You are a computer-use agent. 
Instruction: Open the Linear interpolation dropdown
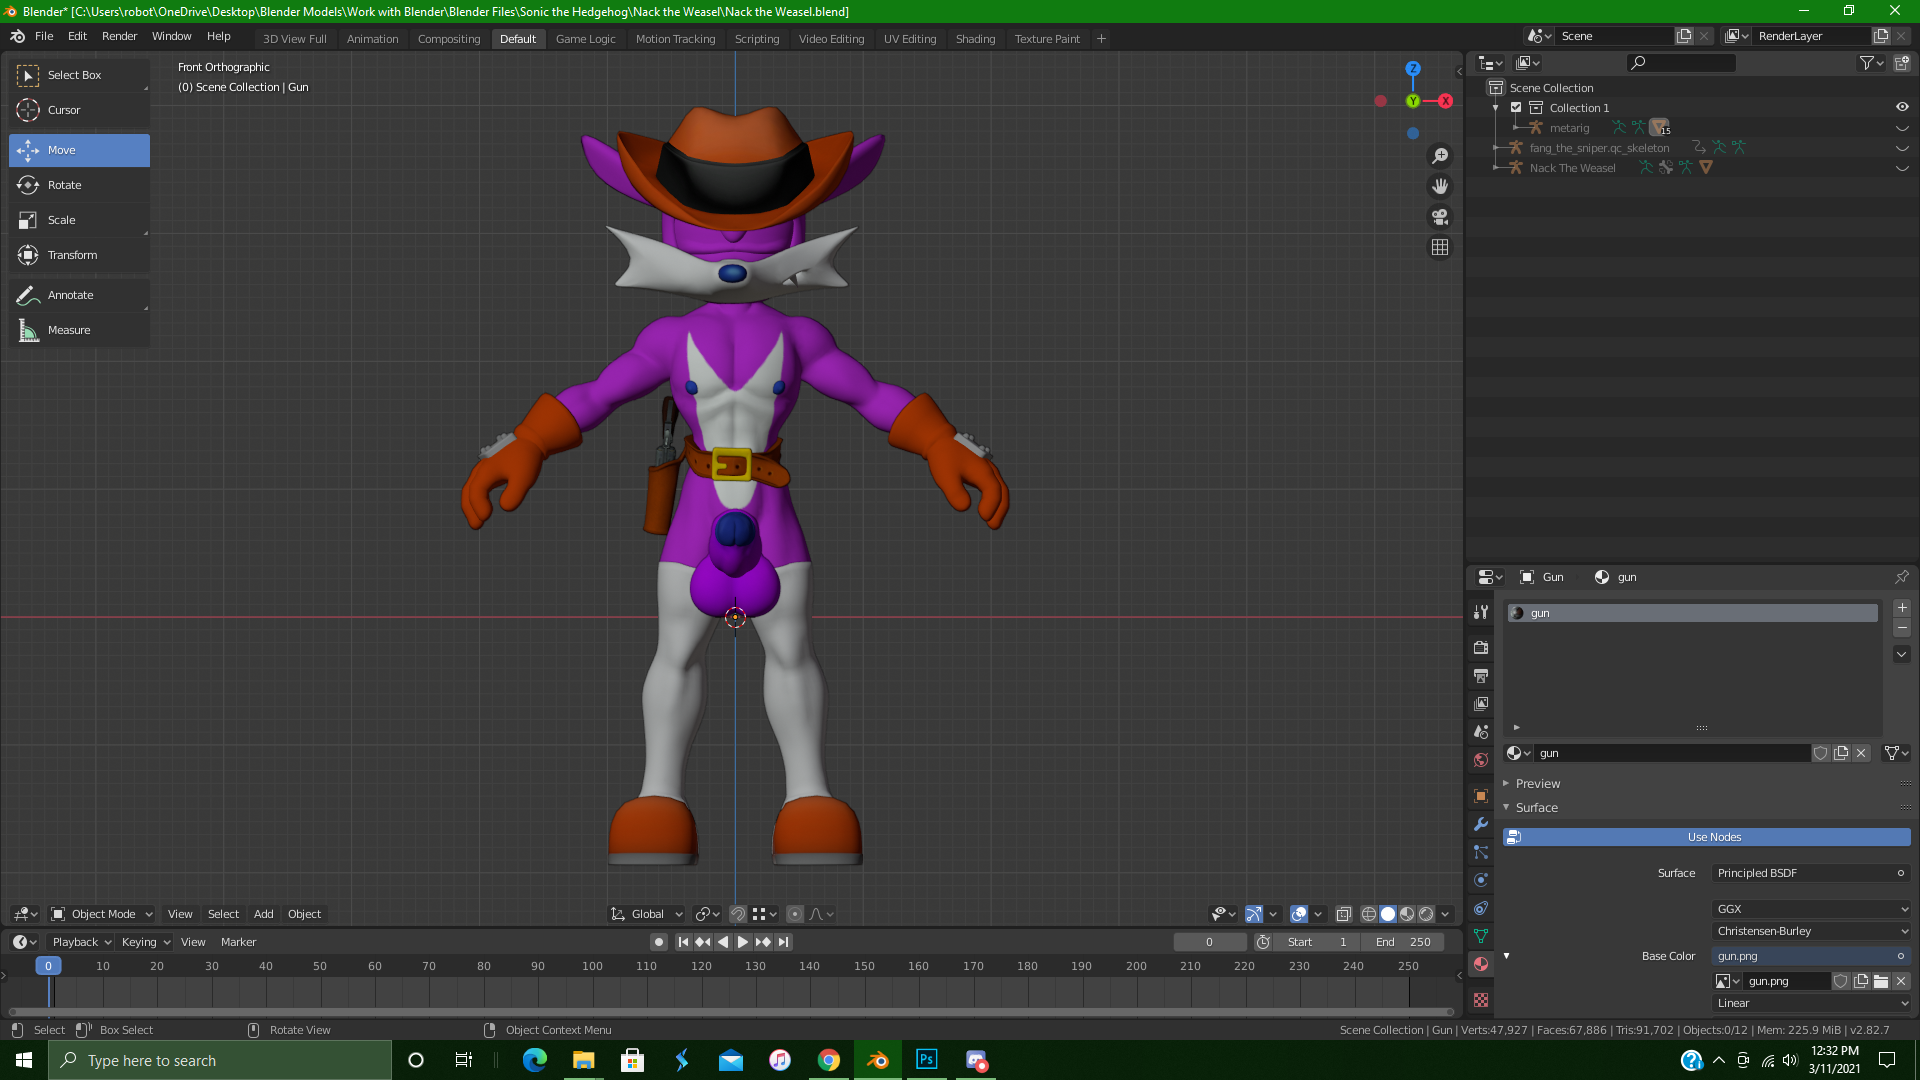point(1811,1003)
